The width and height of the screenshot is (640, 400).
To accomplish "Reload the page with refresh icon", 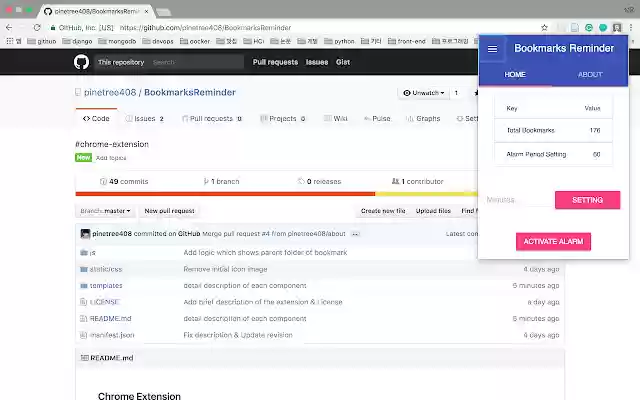I will [37, 27].
